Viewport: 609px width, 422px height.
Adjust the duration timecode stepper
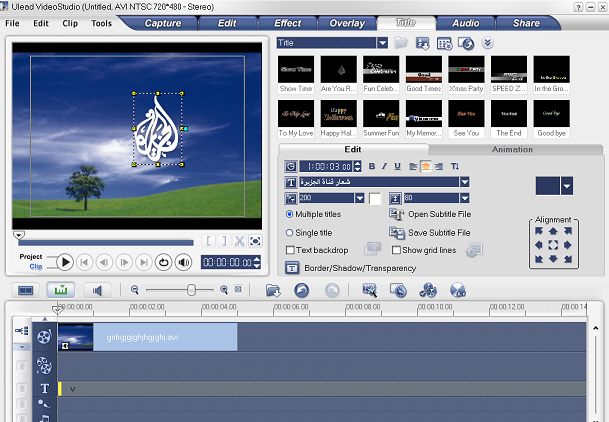coord(358,167)
